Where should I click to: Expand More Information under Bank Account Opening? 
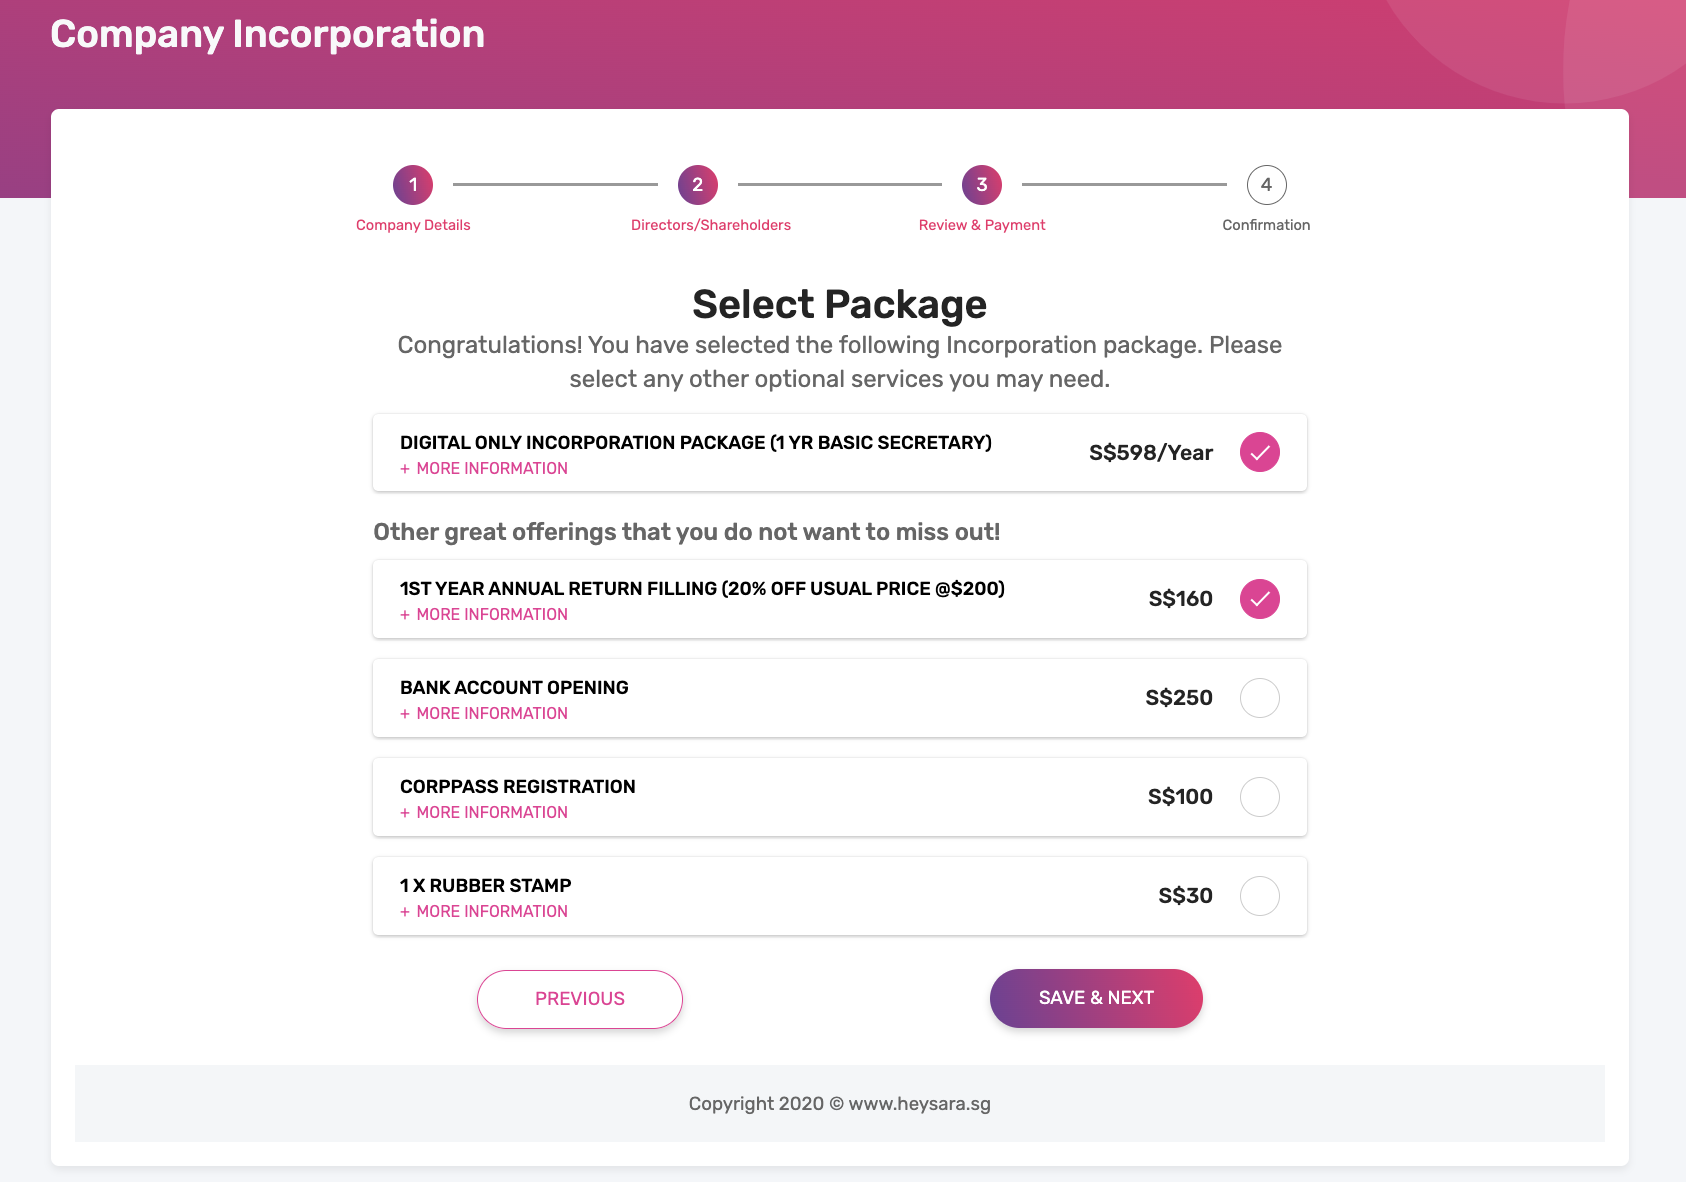(x=484, y=713)
